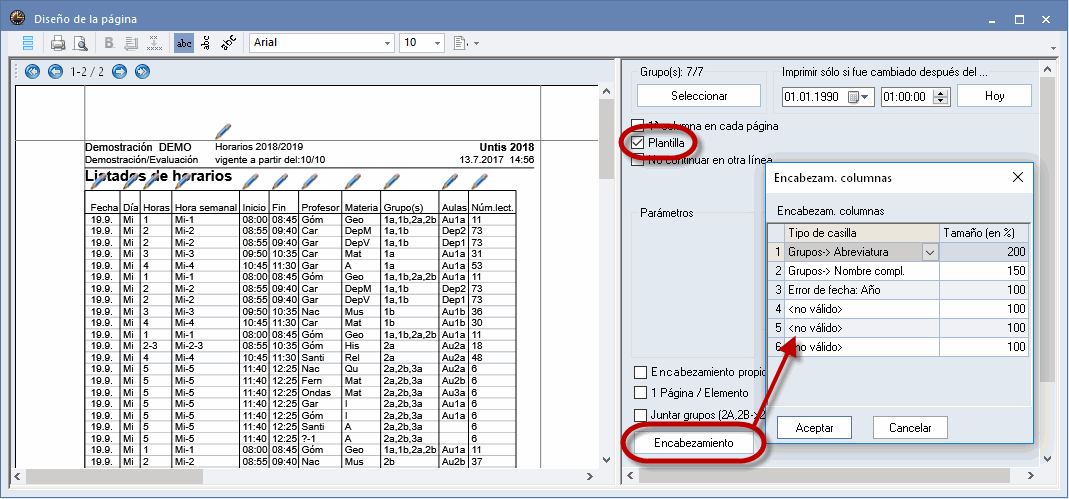Click size value 150 in row 2
1069x499 pixels.
pos(984,271)
